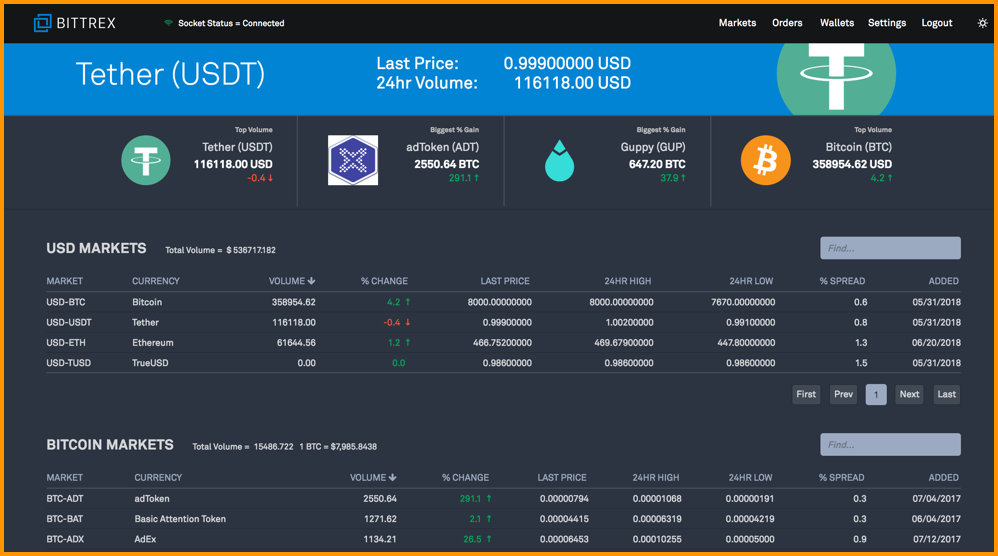Click AdEx currency name
The width and height of the screenshot is (998, 556).
pyautogui.click(x=145, y=539)
